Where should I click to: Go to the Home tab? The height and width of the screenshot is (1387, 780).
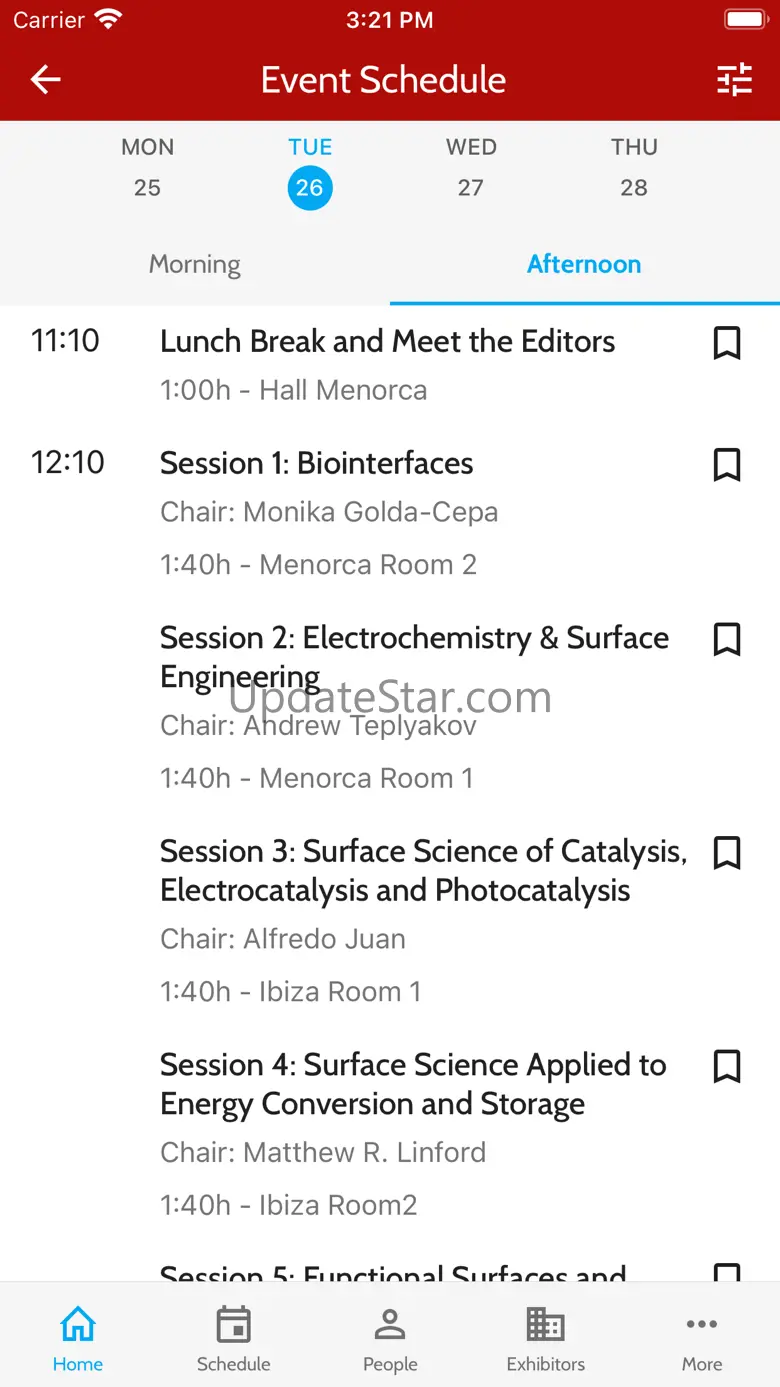click(78, 1338)
